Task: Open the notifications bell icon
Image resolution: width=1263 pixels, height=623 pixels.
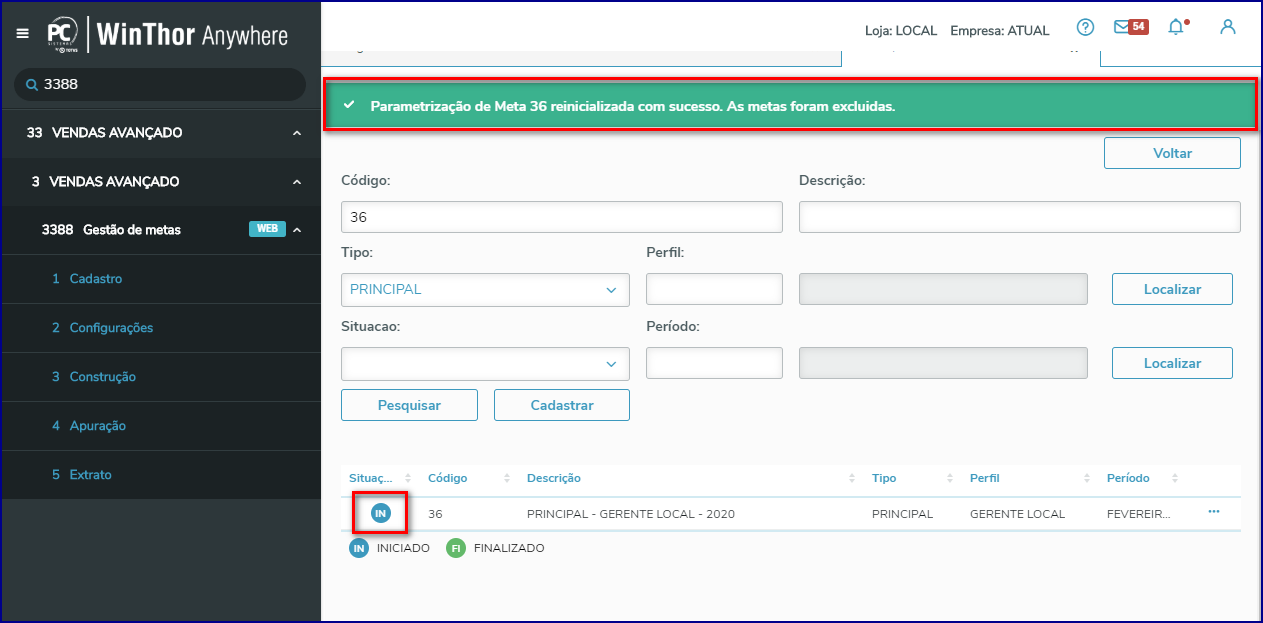Action: [x=1177, y=27]
